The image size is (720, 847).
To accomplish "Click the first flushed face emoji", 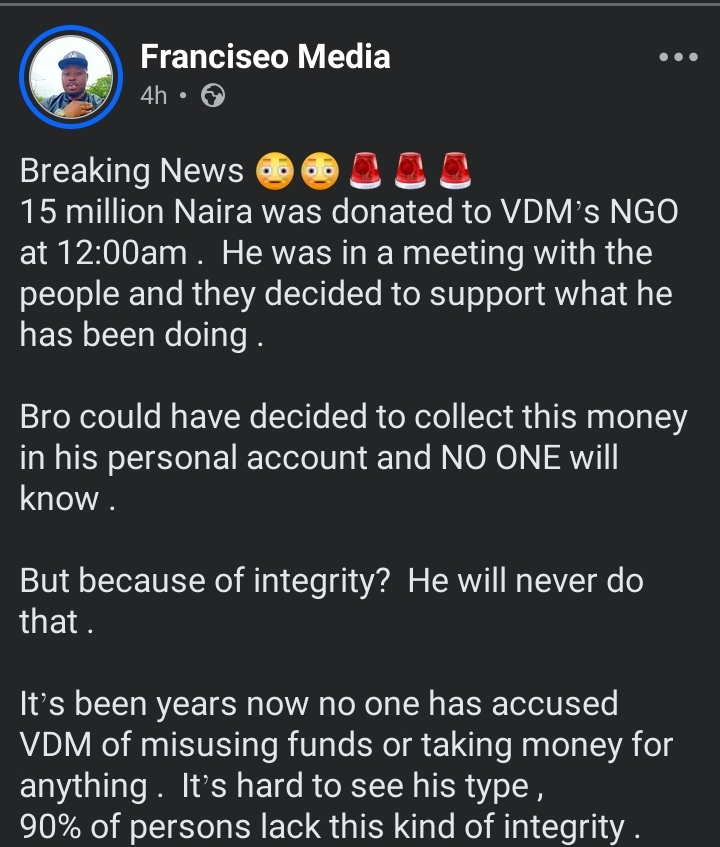I will click(x=275, y=171).
